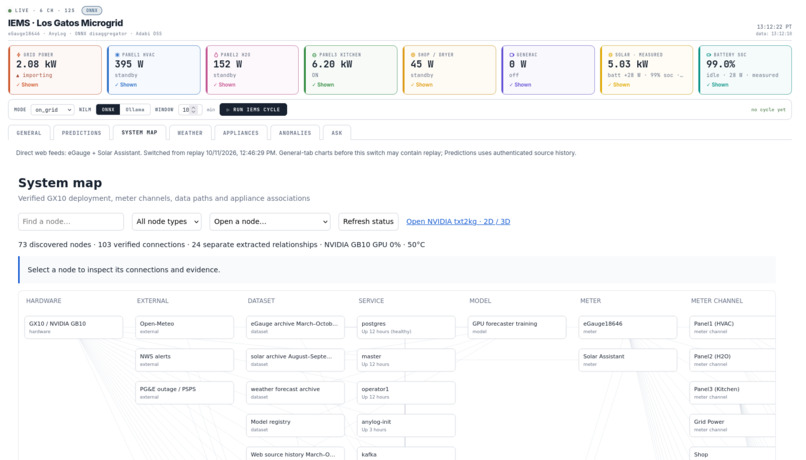
Task: Toggle Shown on the Panel1 HVAC card
Action: pyautogui.click(x=126, y=85)
